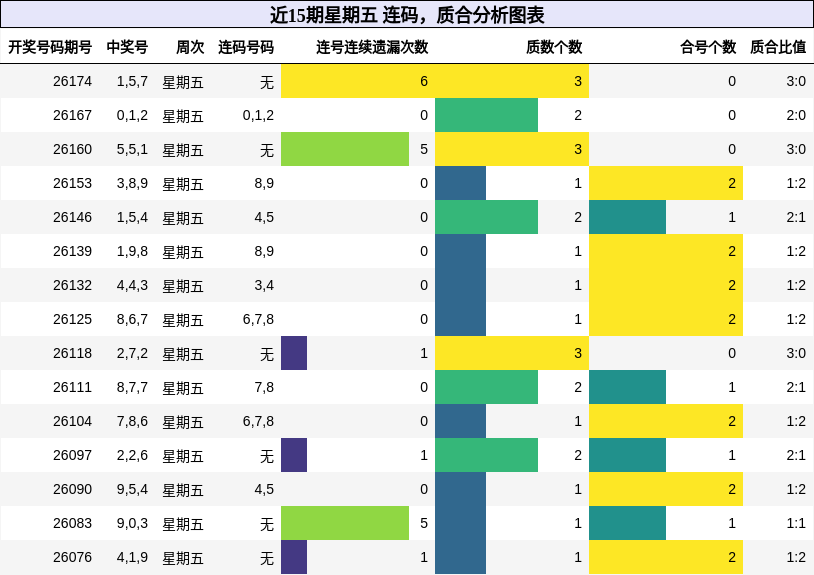
Task: Select the '连号连续遗漏次数' column header
Action: pyautogui.click(x=372, y=47)
